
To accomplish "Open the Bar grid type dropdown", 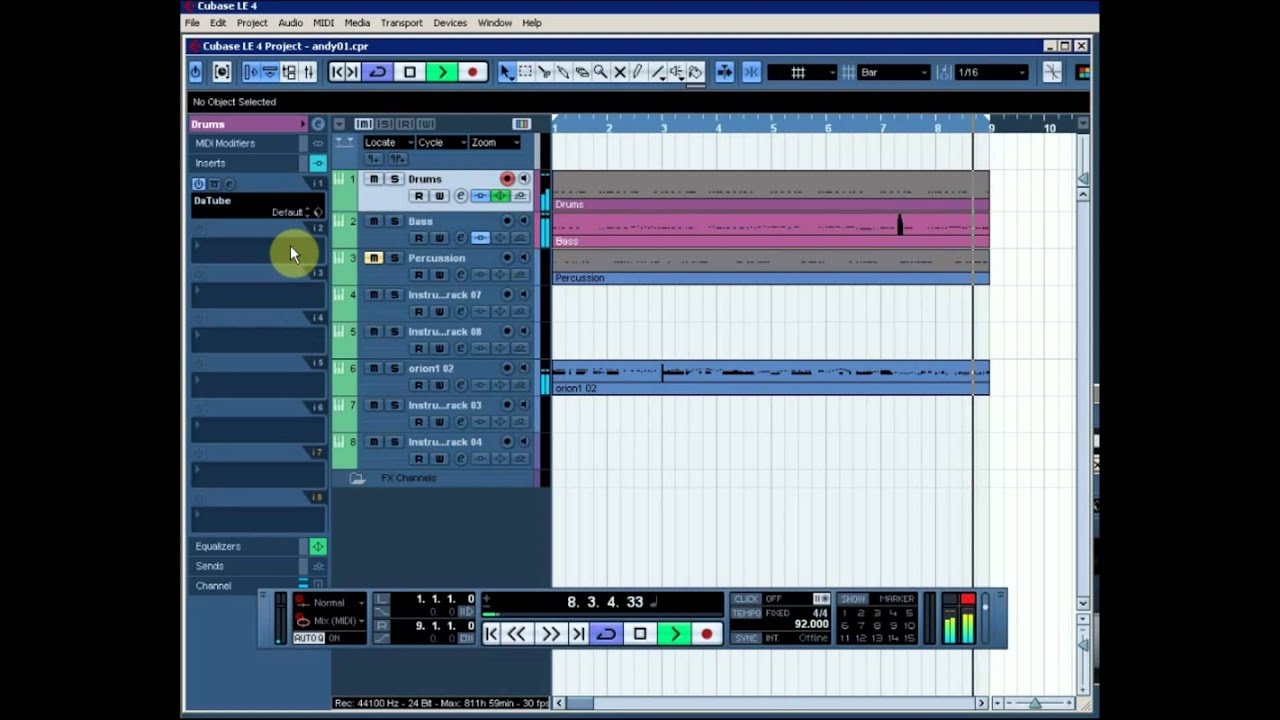I will pyautogui.click(x=894, y=72).
